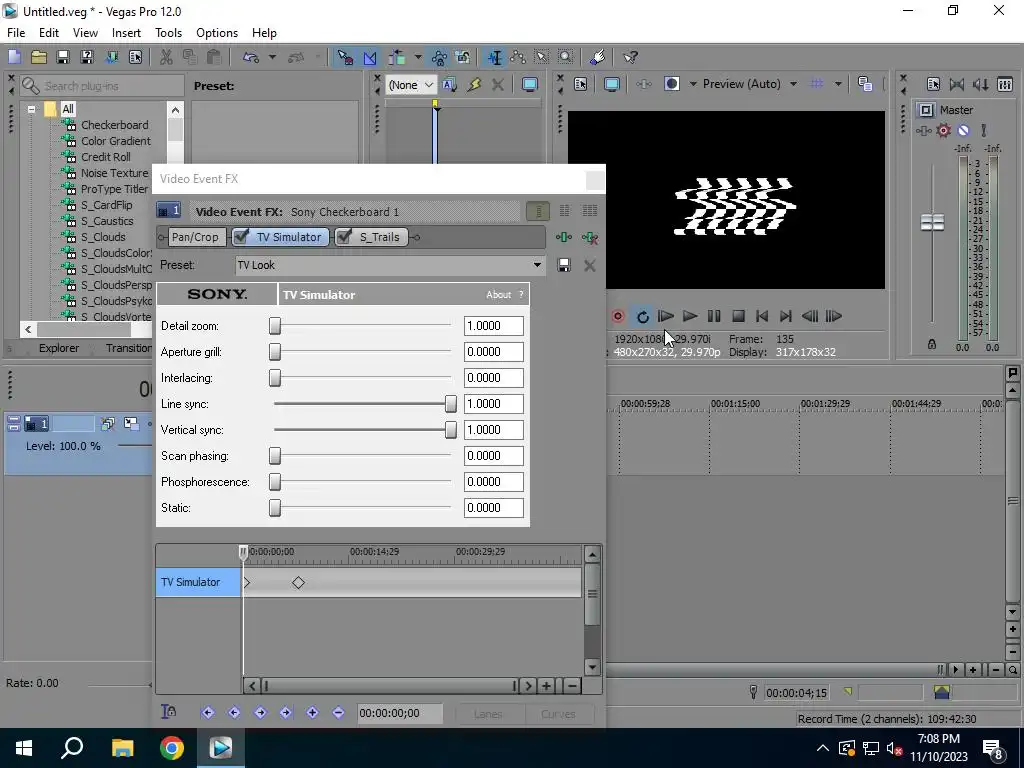Click the Undo arrow icon
The height and width of the screenshot is (768, 1024).
pyautogui.click(x=251, y=57)
